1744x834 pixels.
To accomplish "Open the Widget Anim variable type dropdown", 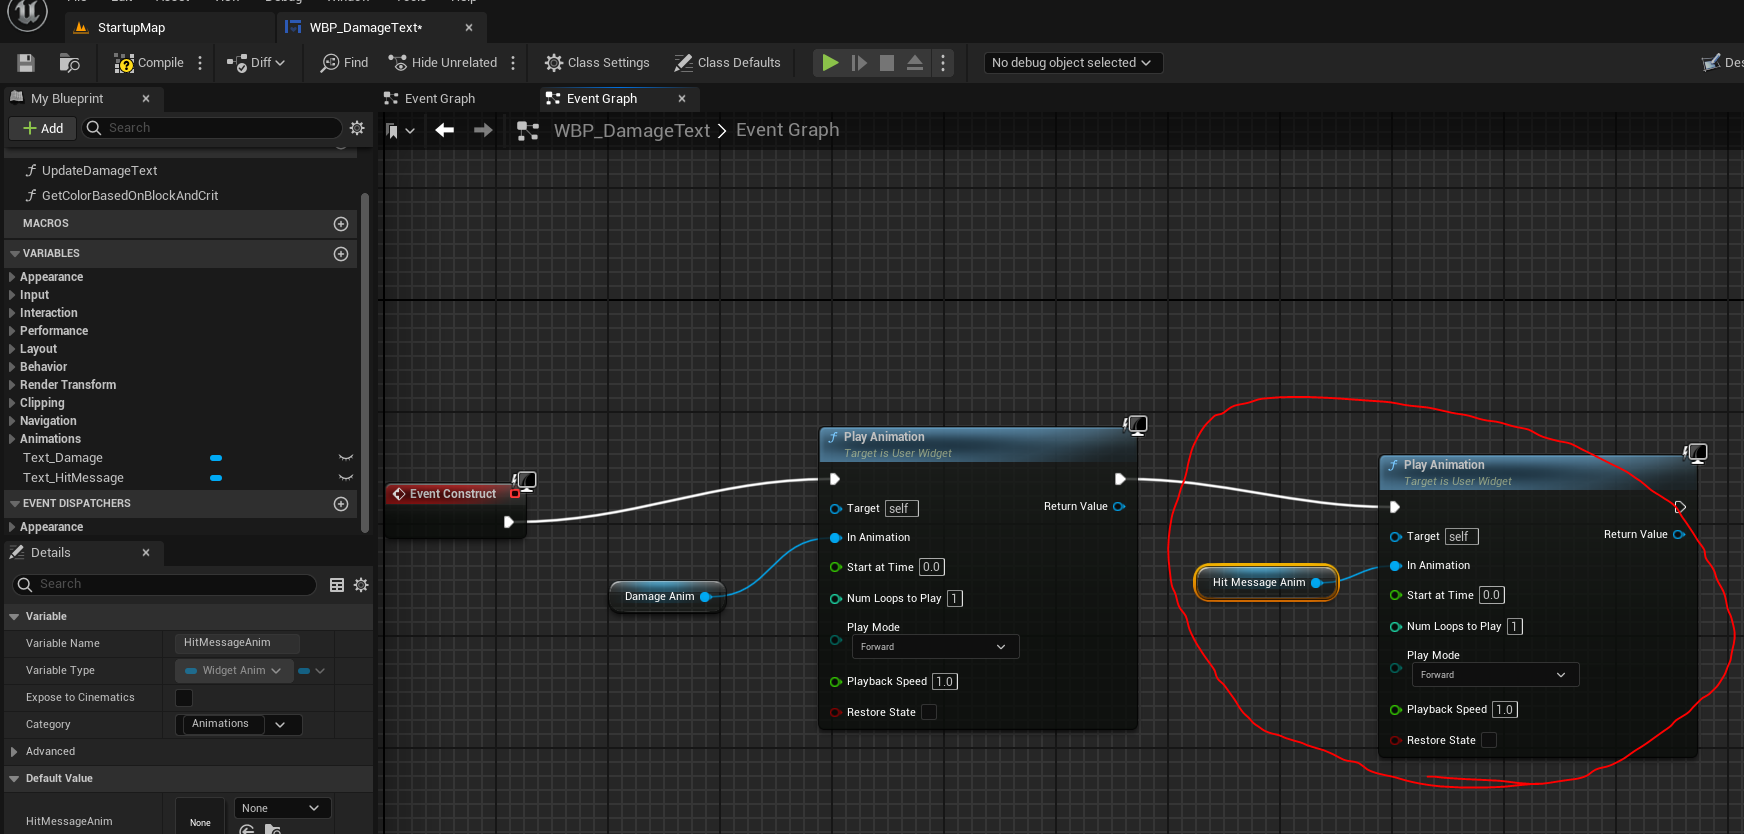I will click(234, 671).
